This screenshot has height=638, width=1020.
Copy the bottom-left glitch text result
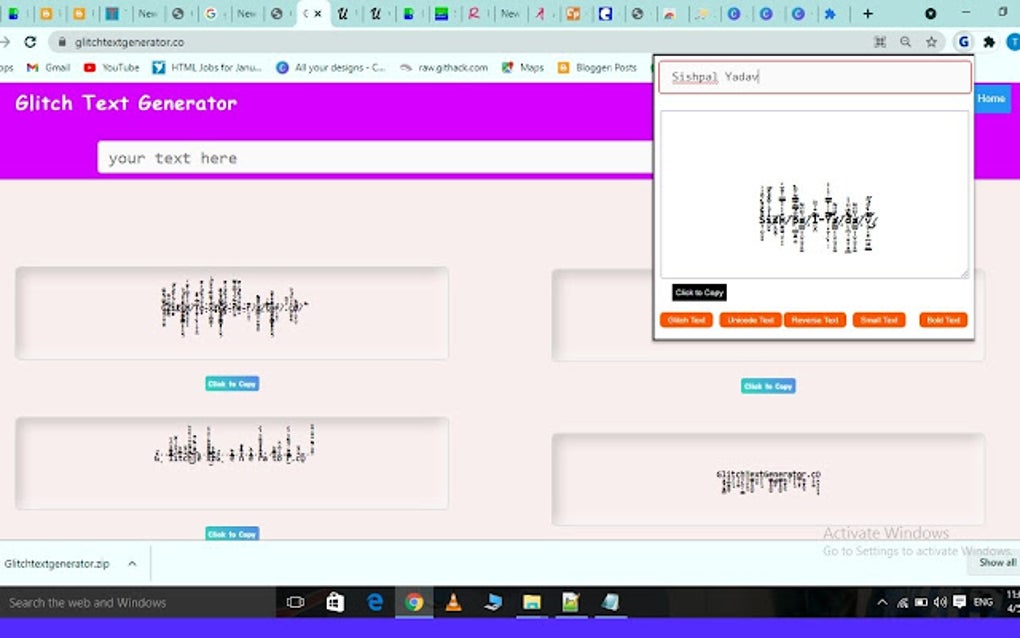coord(232,533)
